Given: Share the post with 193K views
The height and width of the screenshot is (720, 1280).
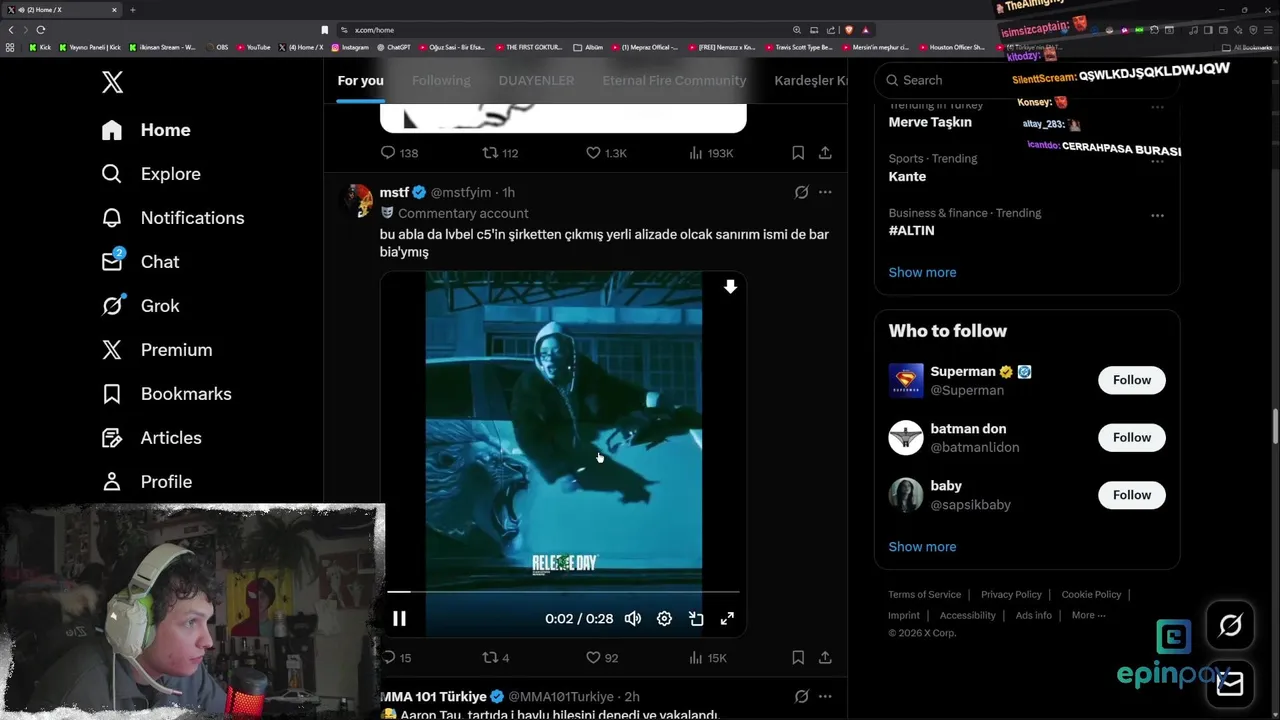Looking at the screenshot, I should pyautogui.click(x=825, y=153).
